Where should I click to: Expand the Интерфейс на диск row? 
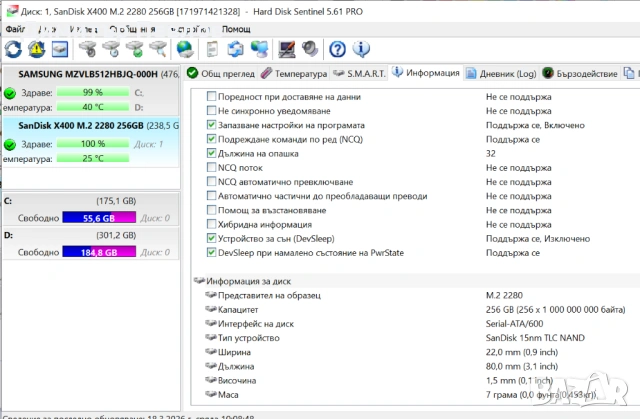pyautogui.click(x=210, y=324)
